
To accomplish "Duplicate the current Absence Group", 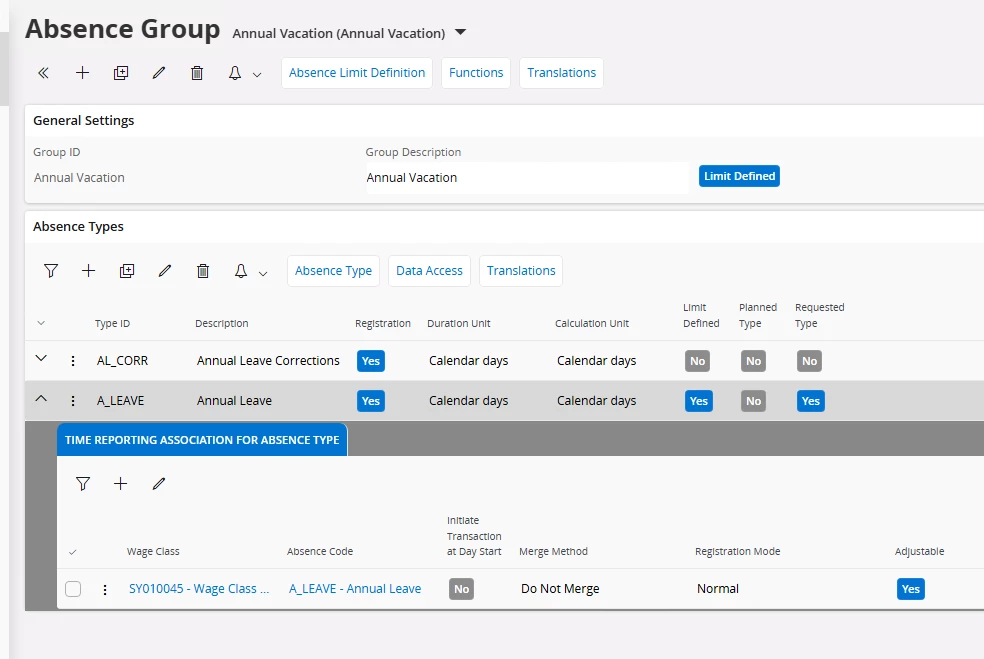I will click(121, 73).
